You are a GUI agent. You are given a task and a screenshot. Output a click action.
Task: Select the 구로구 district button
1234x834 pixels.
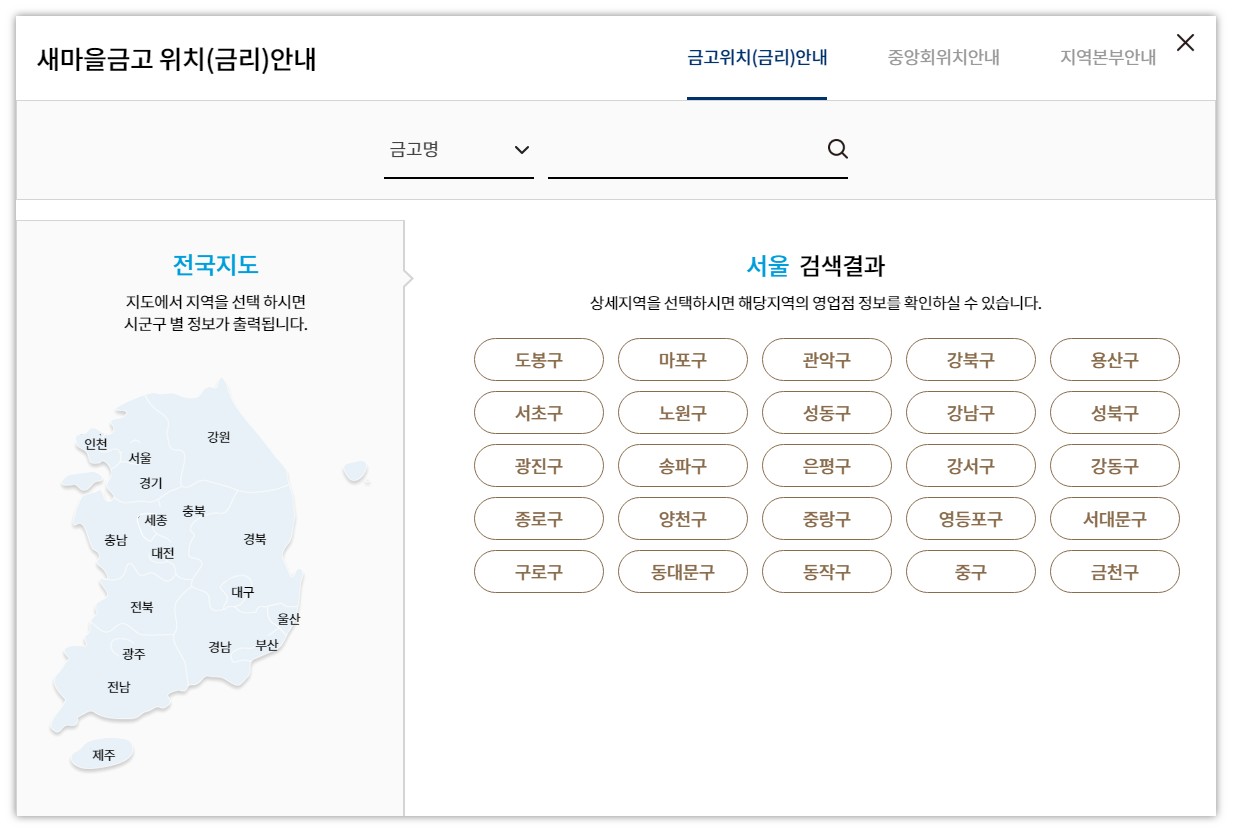539,572
